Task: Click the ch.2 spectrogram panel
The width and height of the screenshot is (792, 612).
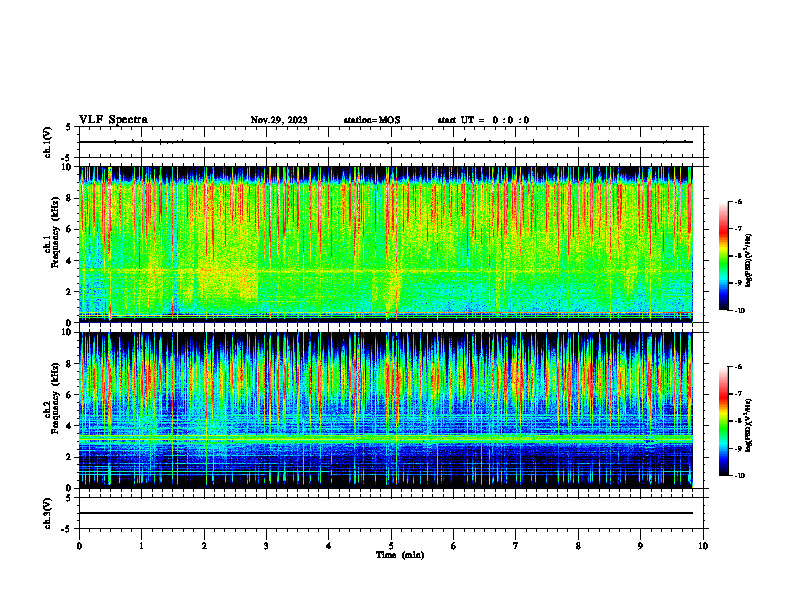Action: 386,410
